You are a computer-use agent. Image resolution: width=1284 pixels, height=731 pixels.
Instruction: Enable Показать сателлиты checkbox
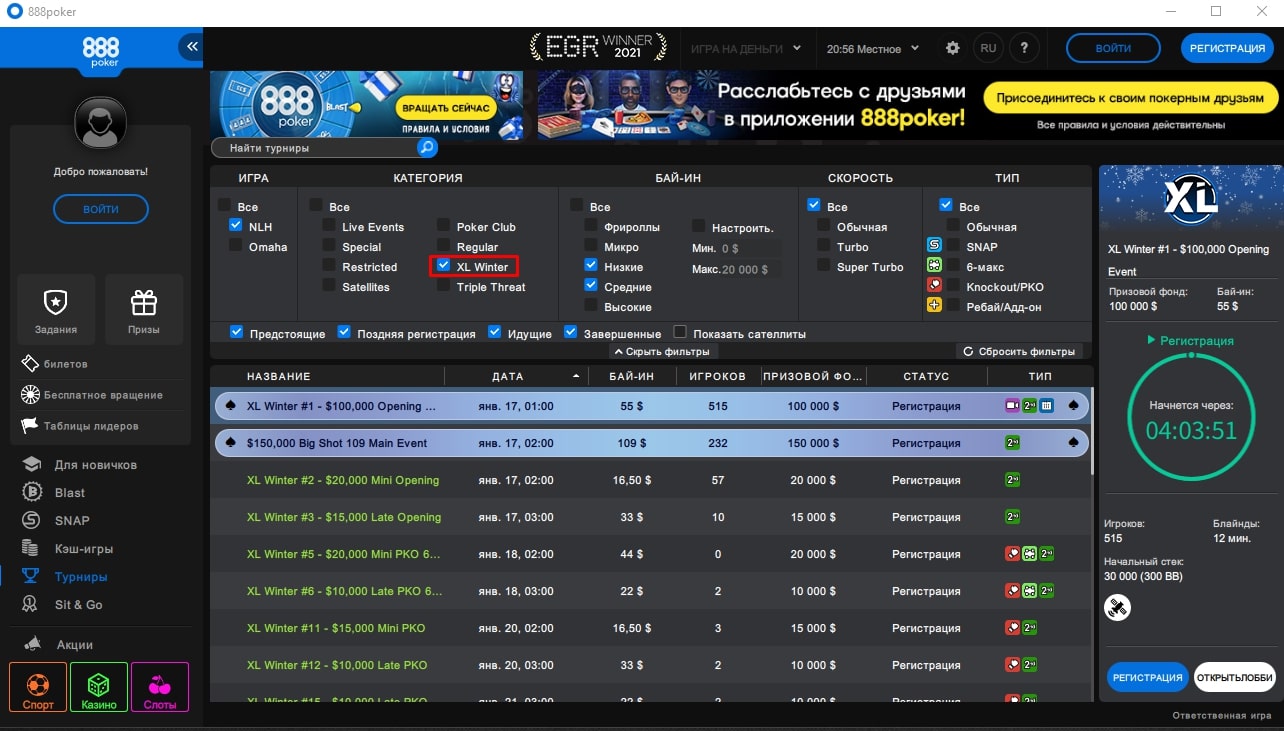(680, 332)
